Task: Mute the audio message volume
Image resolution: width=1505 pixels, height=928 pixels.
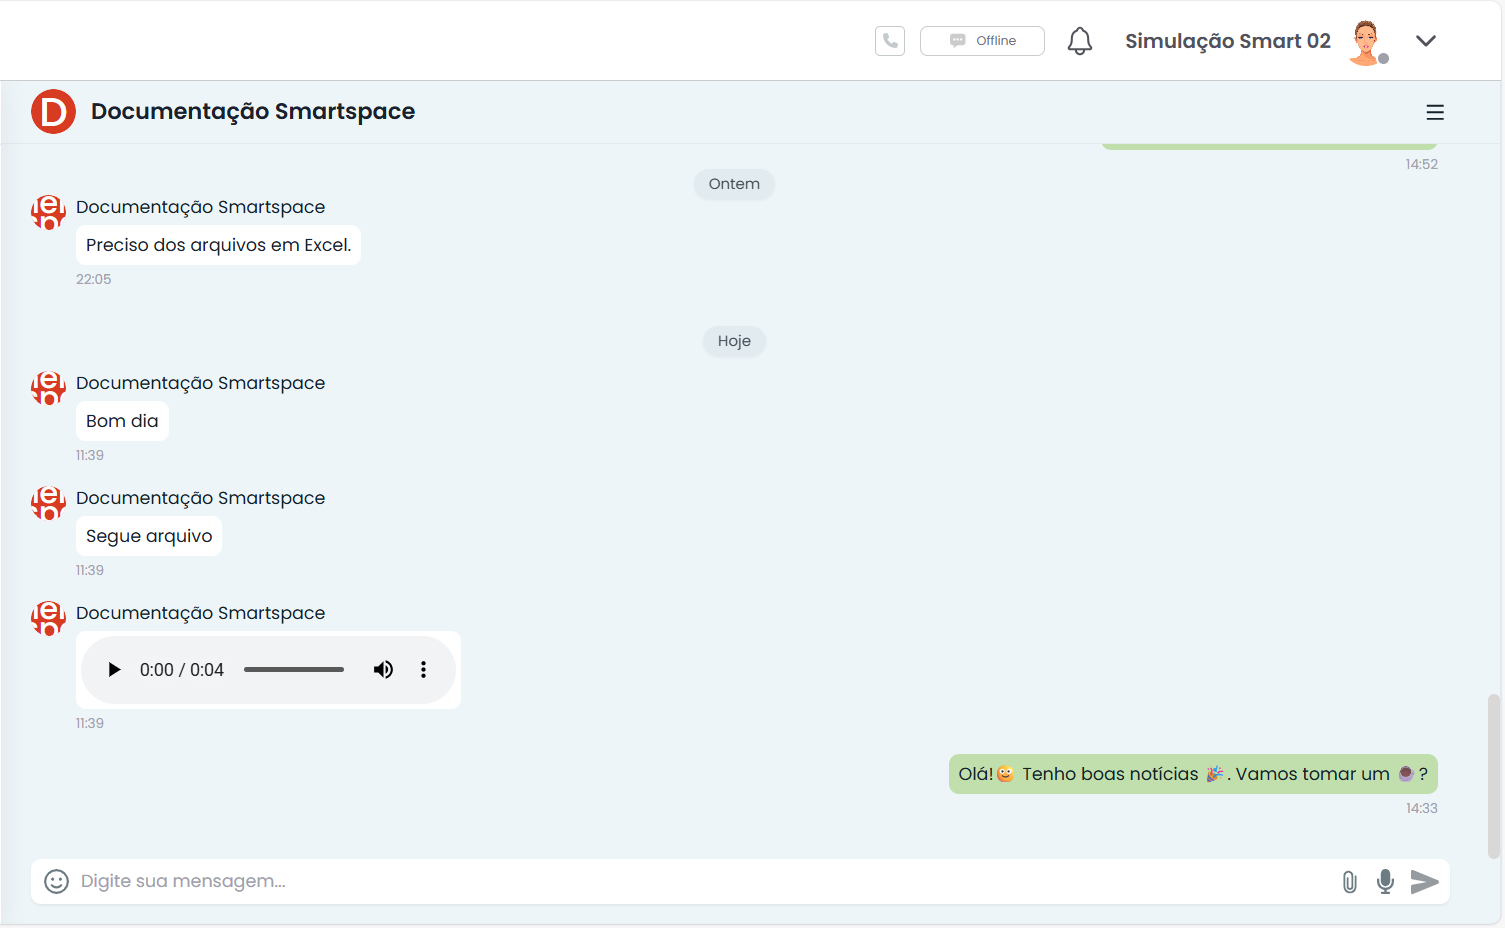Action: (383, 670)
